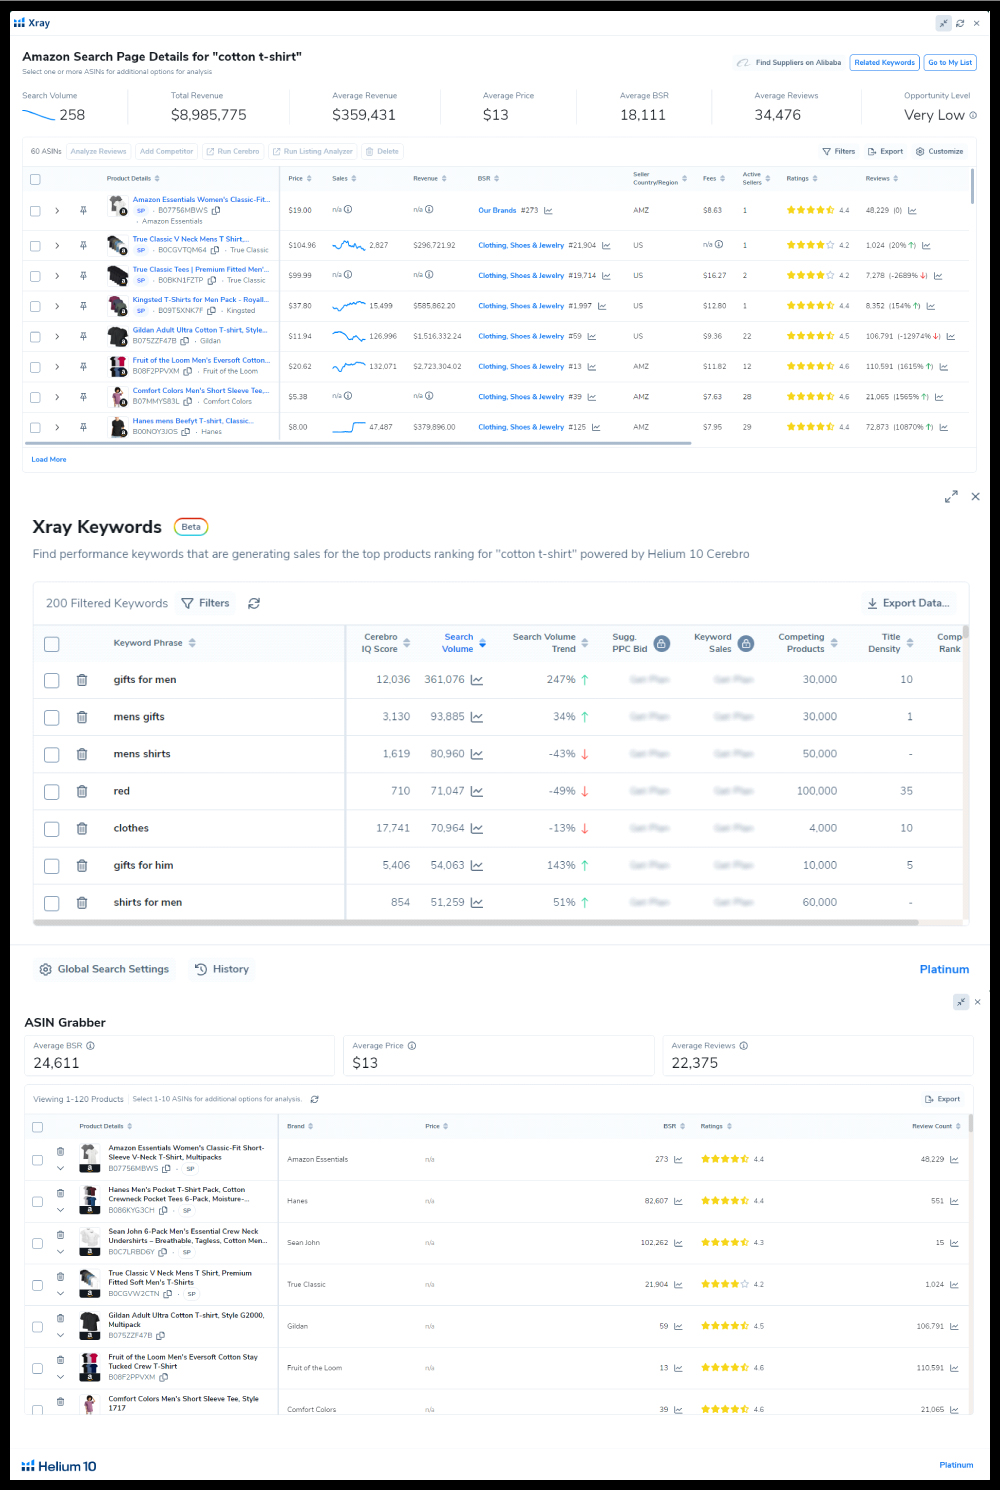Expand the Hanes Beefyt T-shirt row
Screen dimensions: 1000x1490
click(57, 426)
